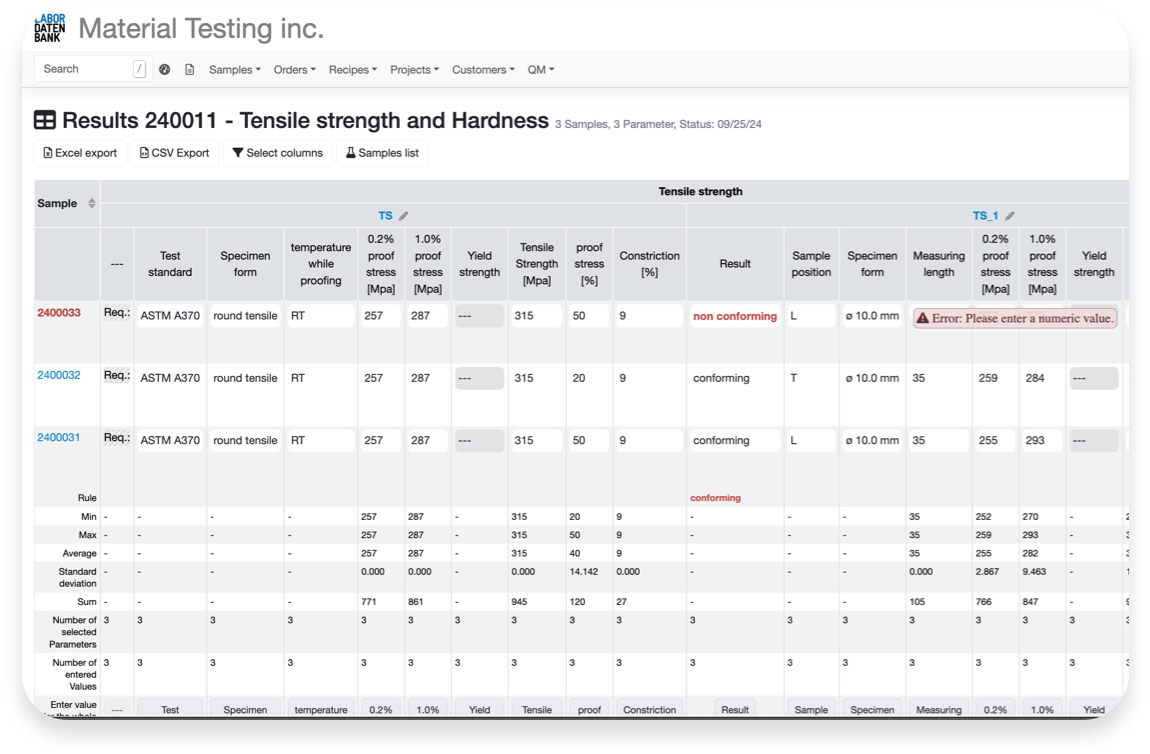
Task: Open sample 2400032 link
Action: (59, 376)
